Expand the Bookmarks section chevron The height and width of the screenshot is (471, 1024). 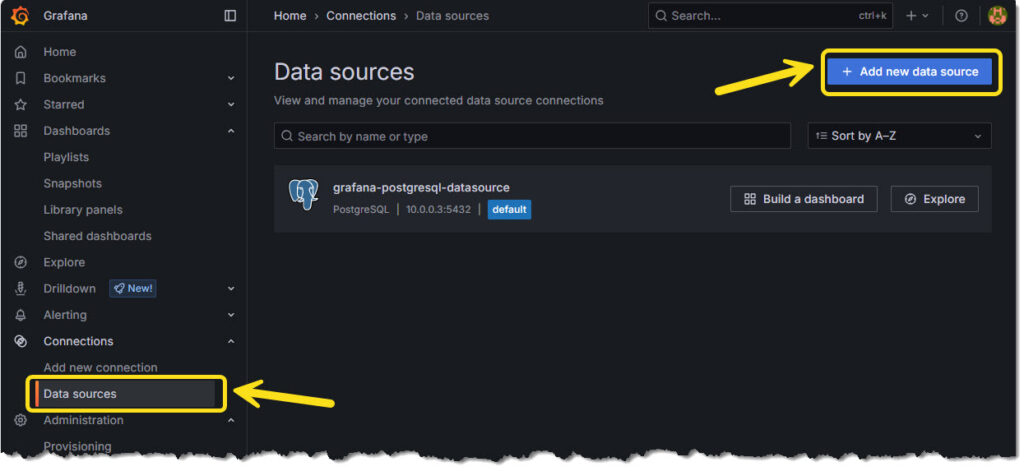click(231, 78)
